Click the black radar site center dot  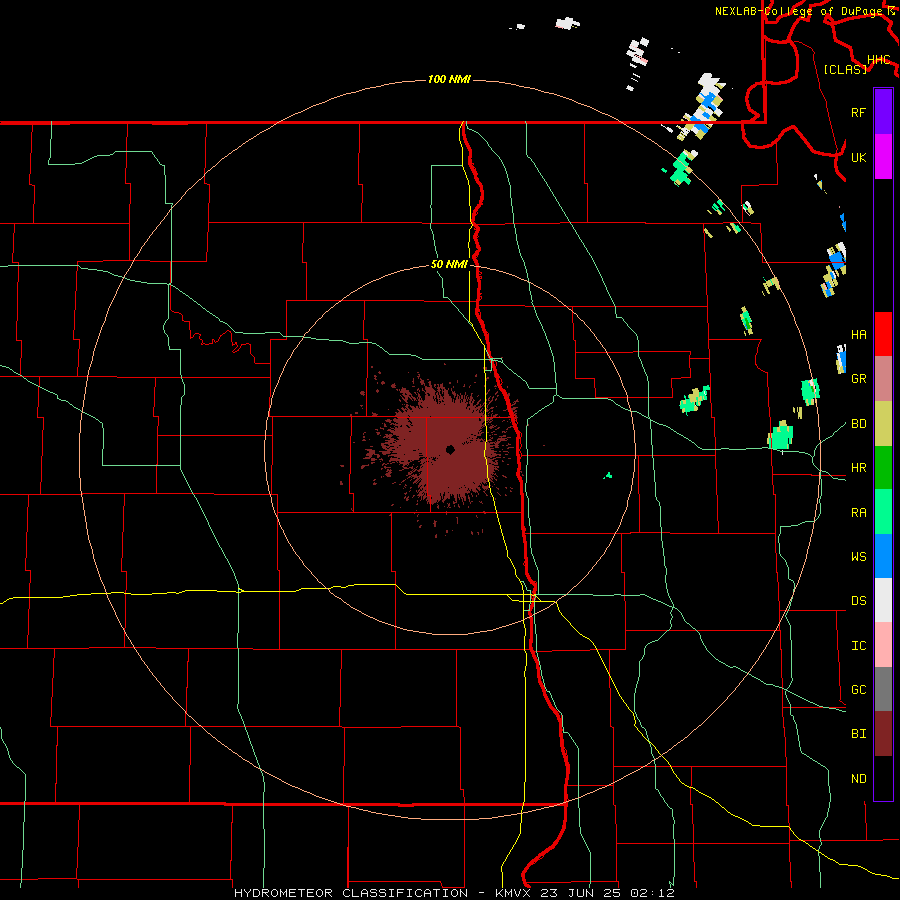pos(451,449)
